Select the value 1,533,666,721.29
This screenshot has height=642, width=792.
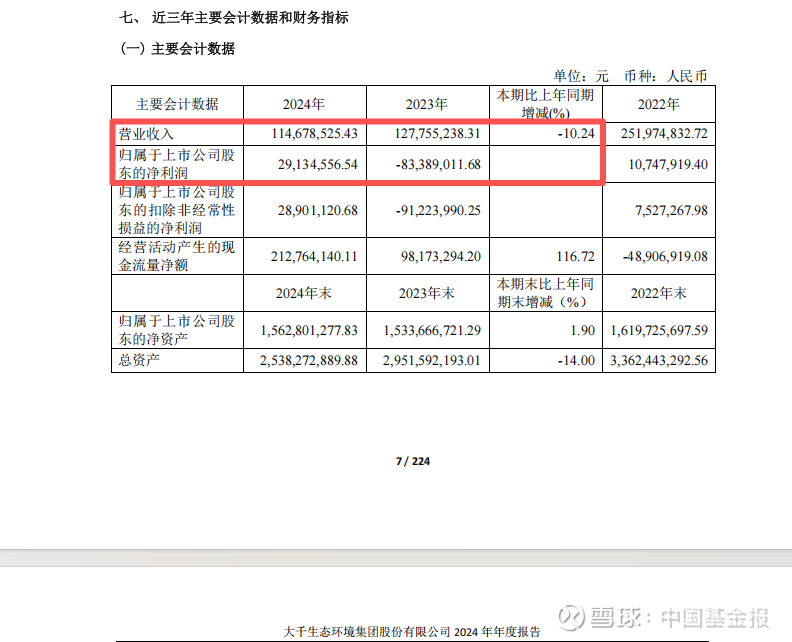432,330
